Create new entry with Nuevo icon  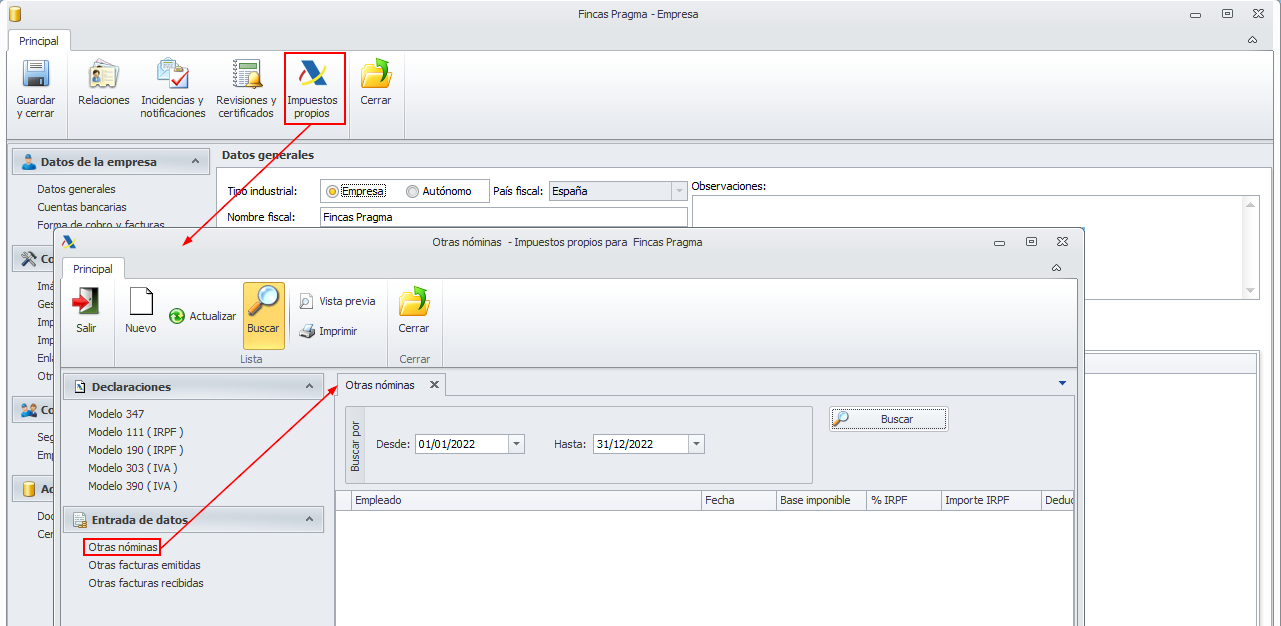[x=141, y=301]
